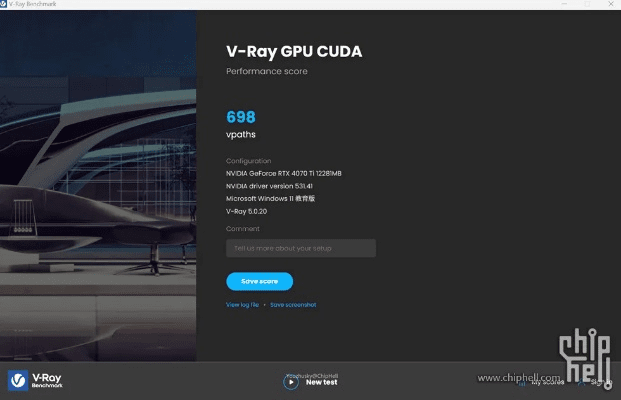Select the NVIDIA GeForce RTX 4070 Ti line
This screenshot has height=400, width=621.
[x=284, y=173]
